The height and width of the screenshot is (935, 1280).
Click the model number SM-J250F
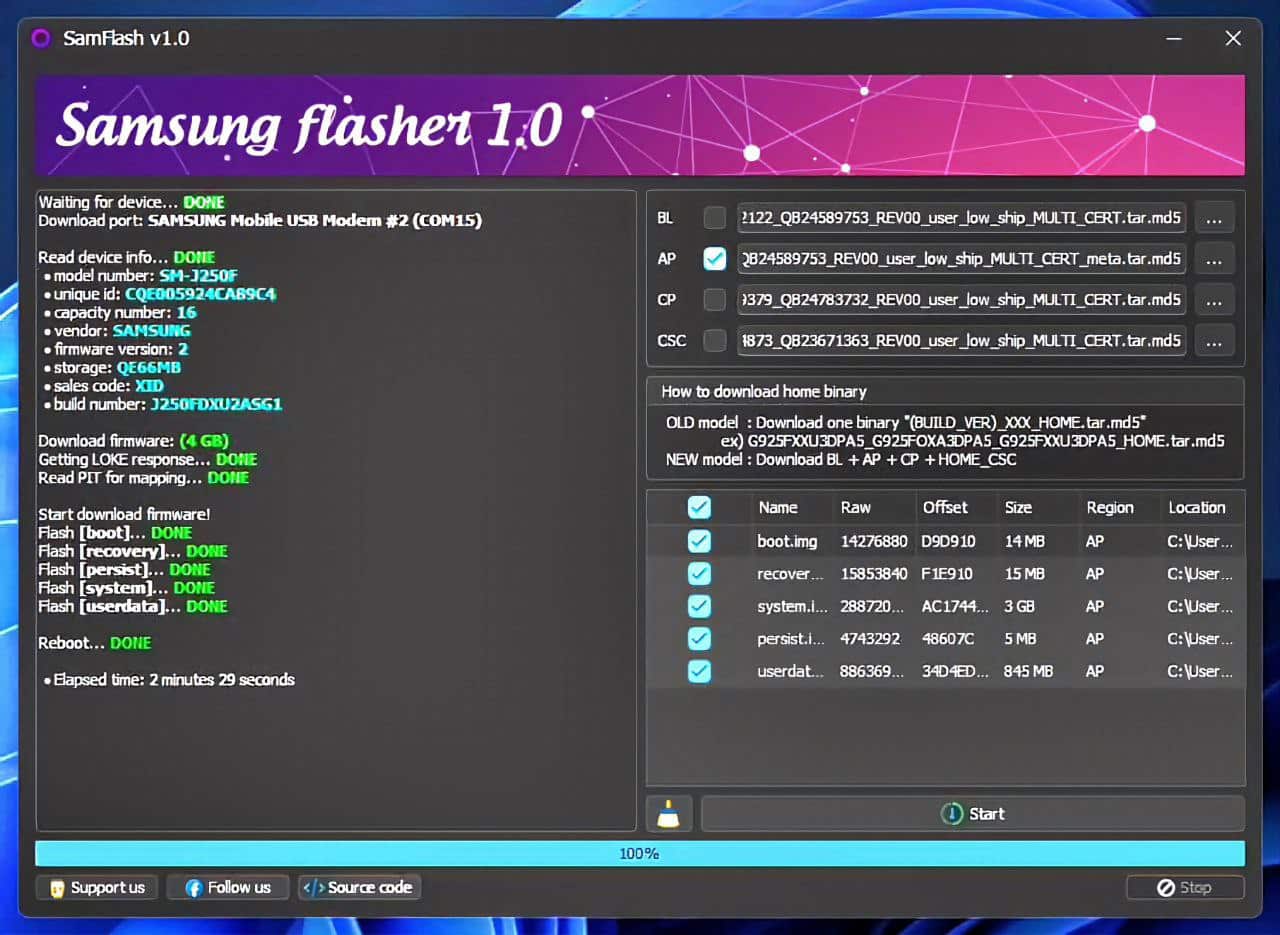click(x=198, y=275)
